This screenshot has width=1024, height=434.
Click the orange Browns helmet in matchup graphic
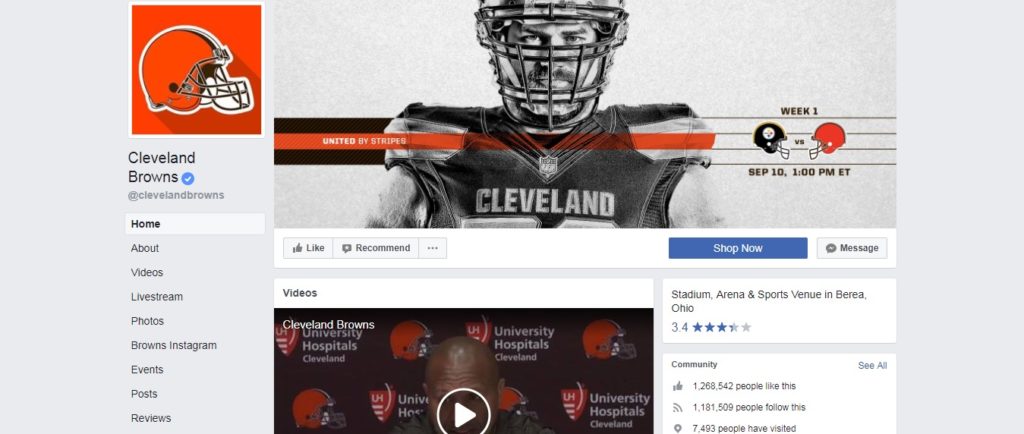(x=828, y=140)
